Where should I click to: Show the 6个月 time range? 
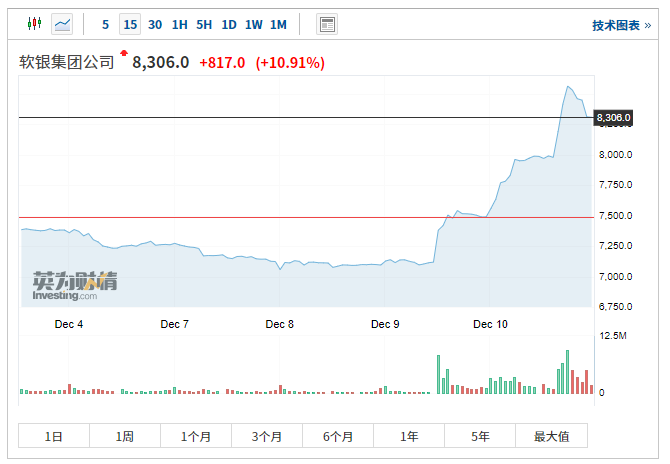point(338,436)
